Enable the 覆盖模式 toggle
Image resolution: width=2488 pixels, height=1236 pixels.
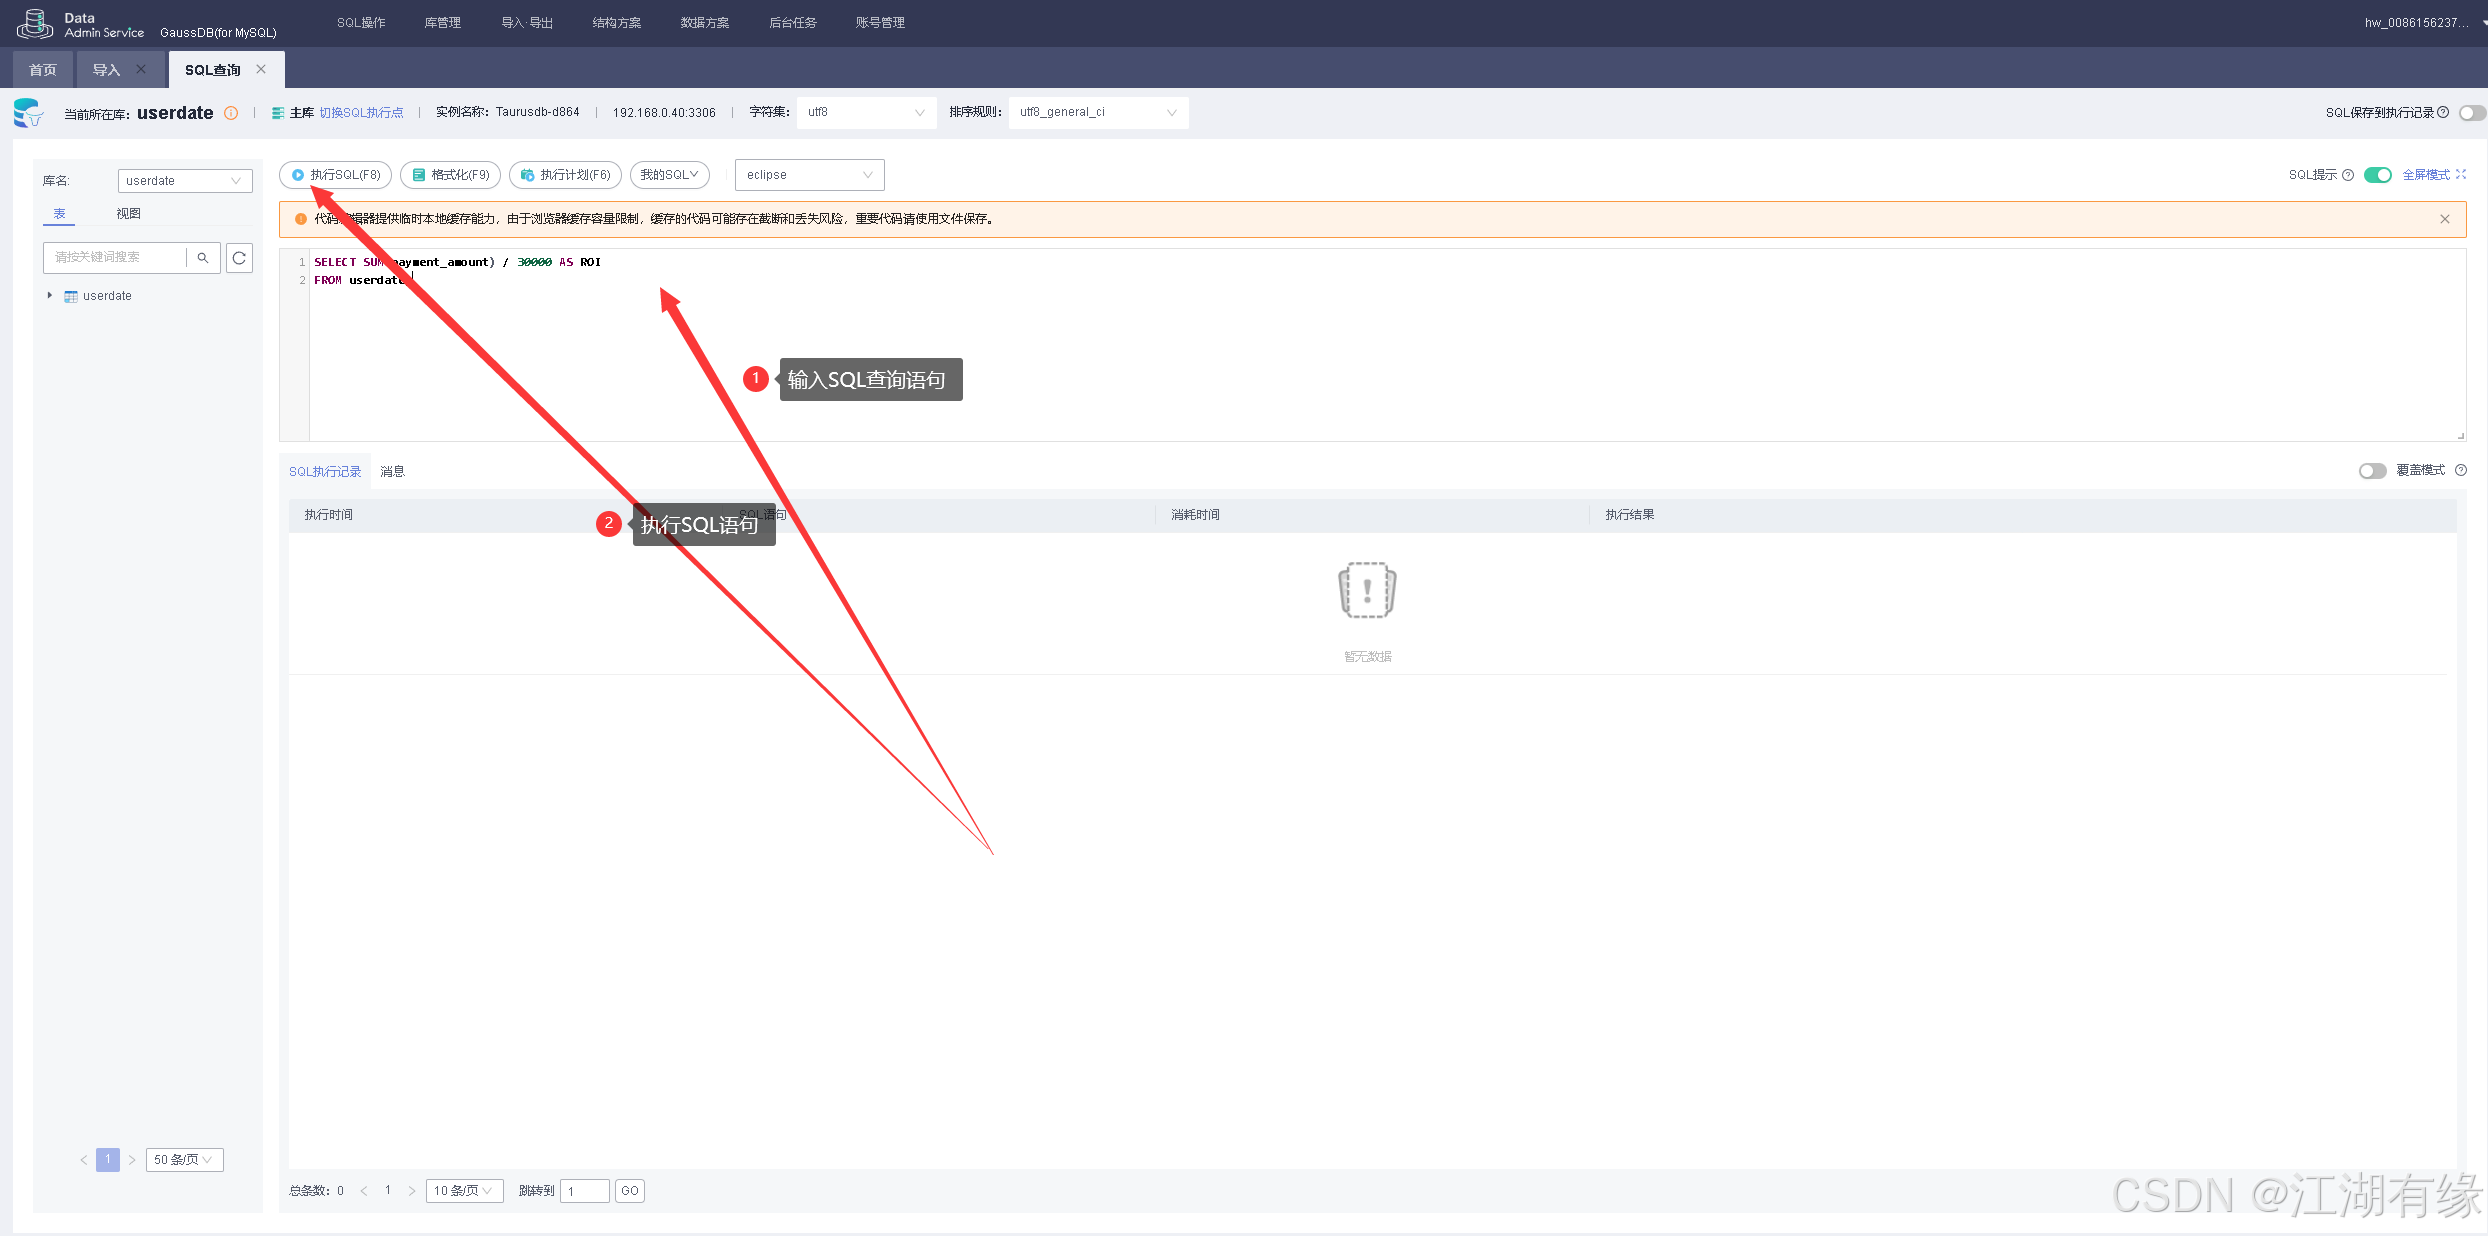pos(2372,471)
